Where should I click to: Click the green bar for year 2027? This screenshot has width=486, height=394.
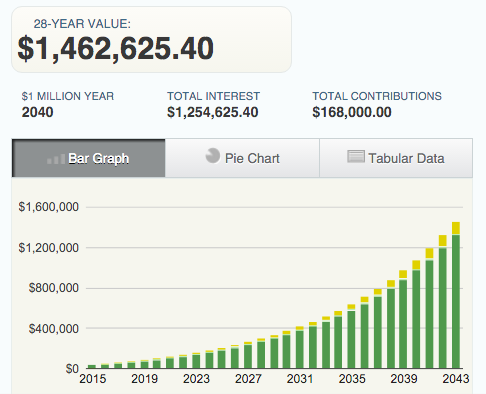248,357
